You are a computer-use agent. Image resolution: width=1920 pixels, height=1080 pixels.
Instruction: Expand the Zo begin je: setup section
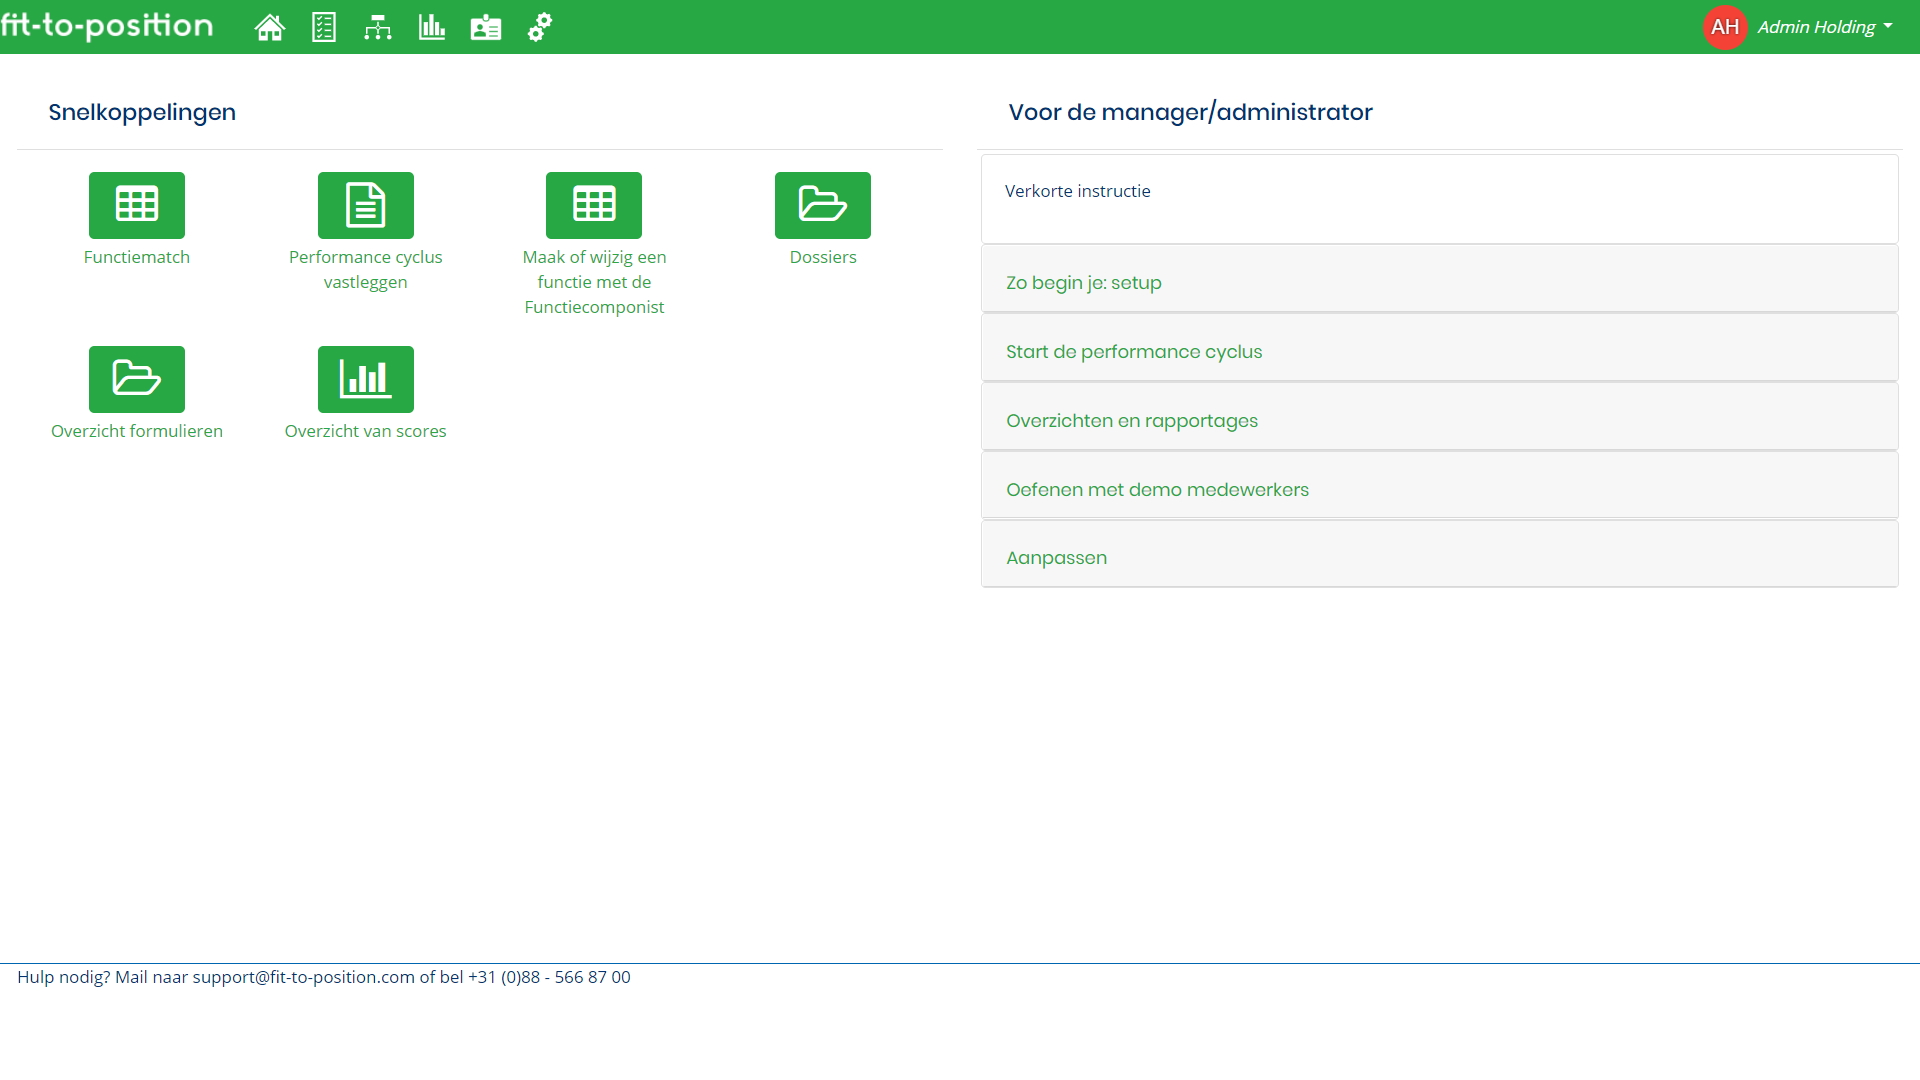1440,279
